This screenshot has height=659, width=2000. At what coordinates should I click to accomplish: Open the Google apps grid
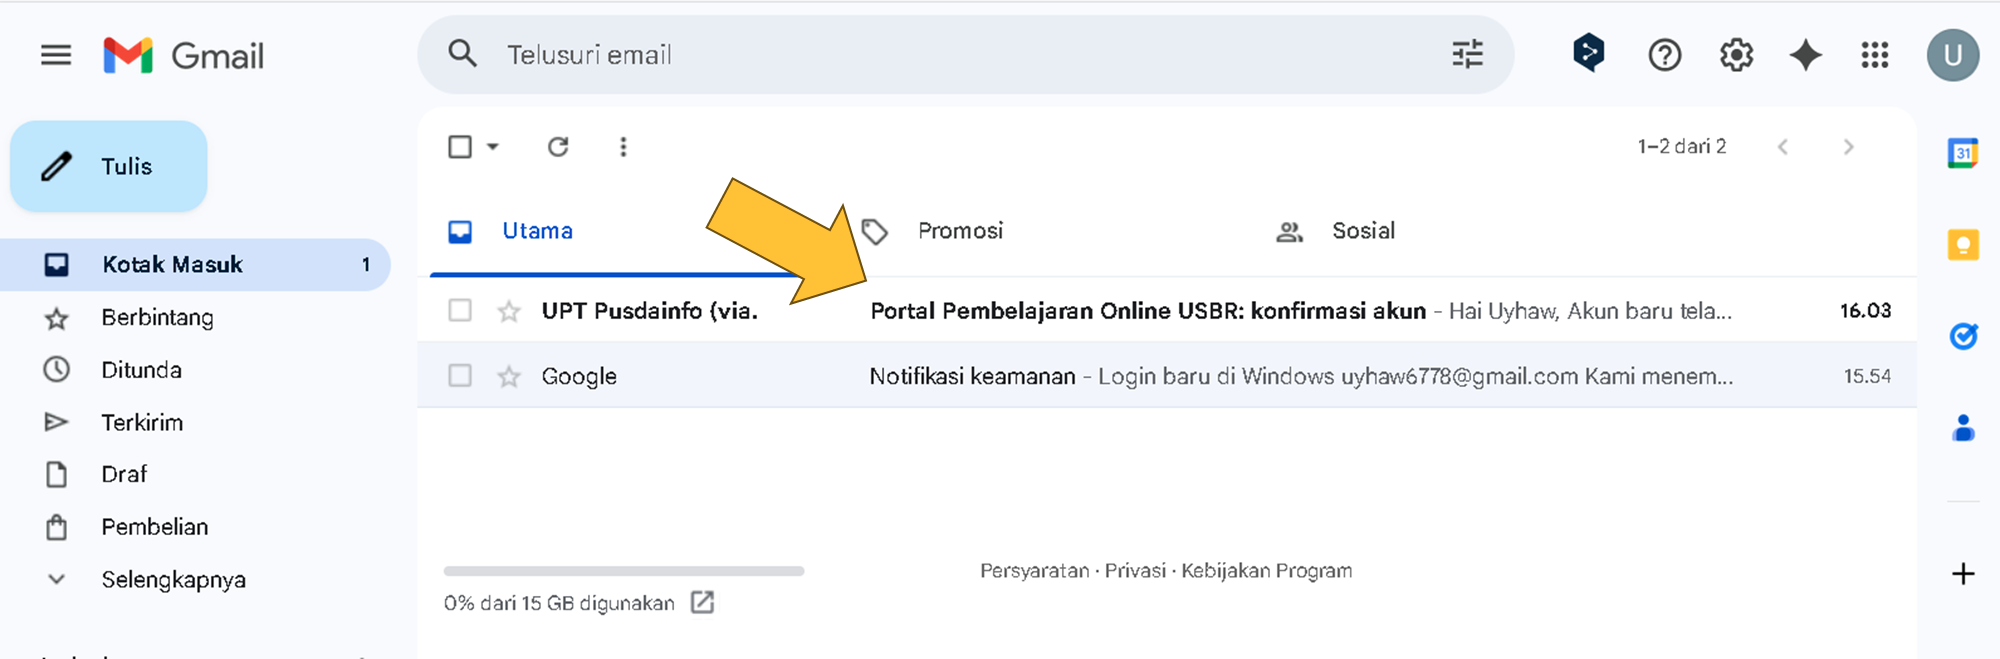[x=1874, y=55]
